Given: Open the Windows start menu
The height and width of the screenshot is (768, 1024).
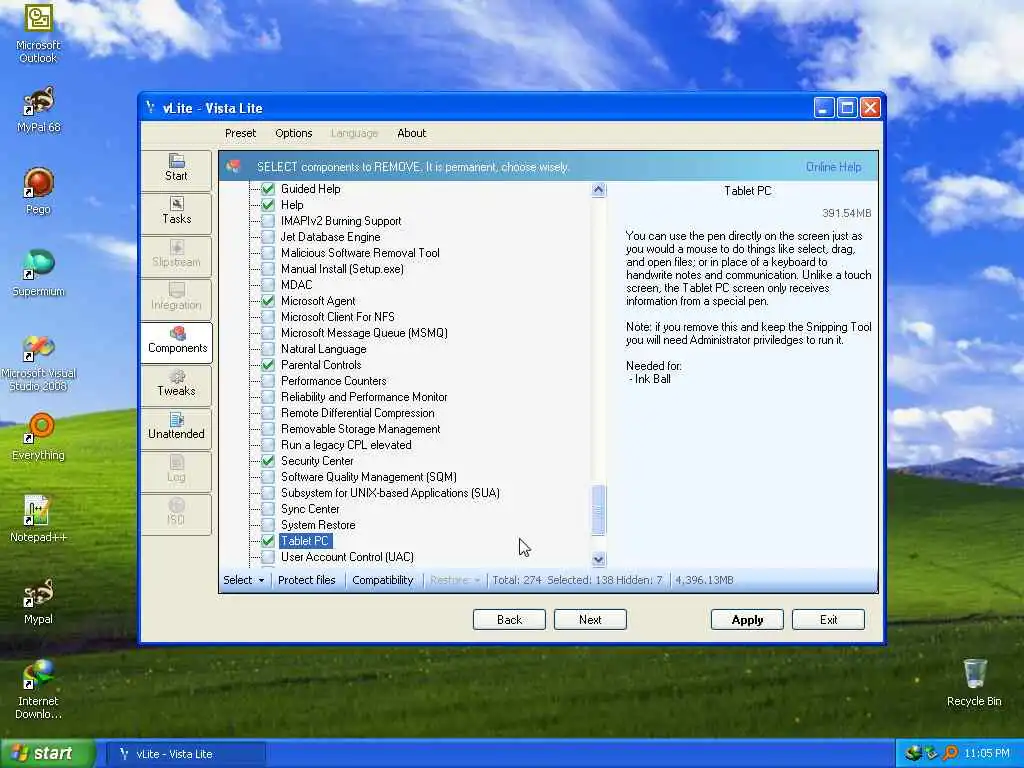Looking at the screenshot, I should 48,753.
